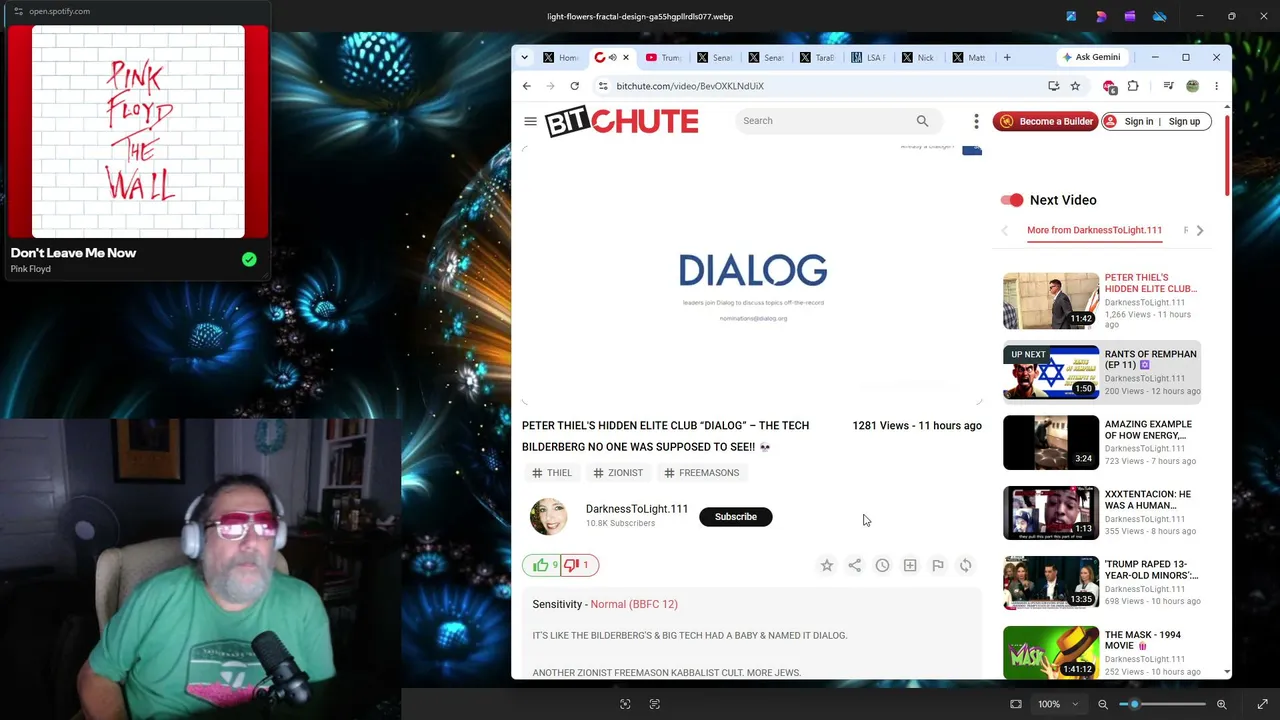The width and height of the screenshot is (1280, 720).
Task: Dislike the video with thumbs down
Action: tap(578, 565)
